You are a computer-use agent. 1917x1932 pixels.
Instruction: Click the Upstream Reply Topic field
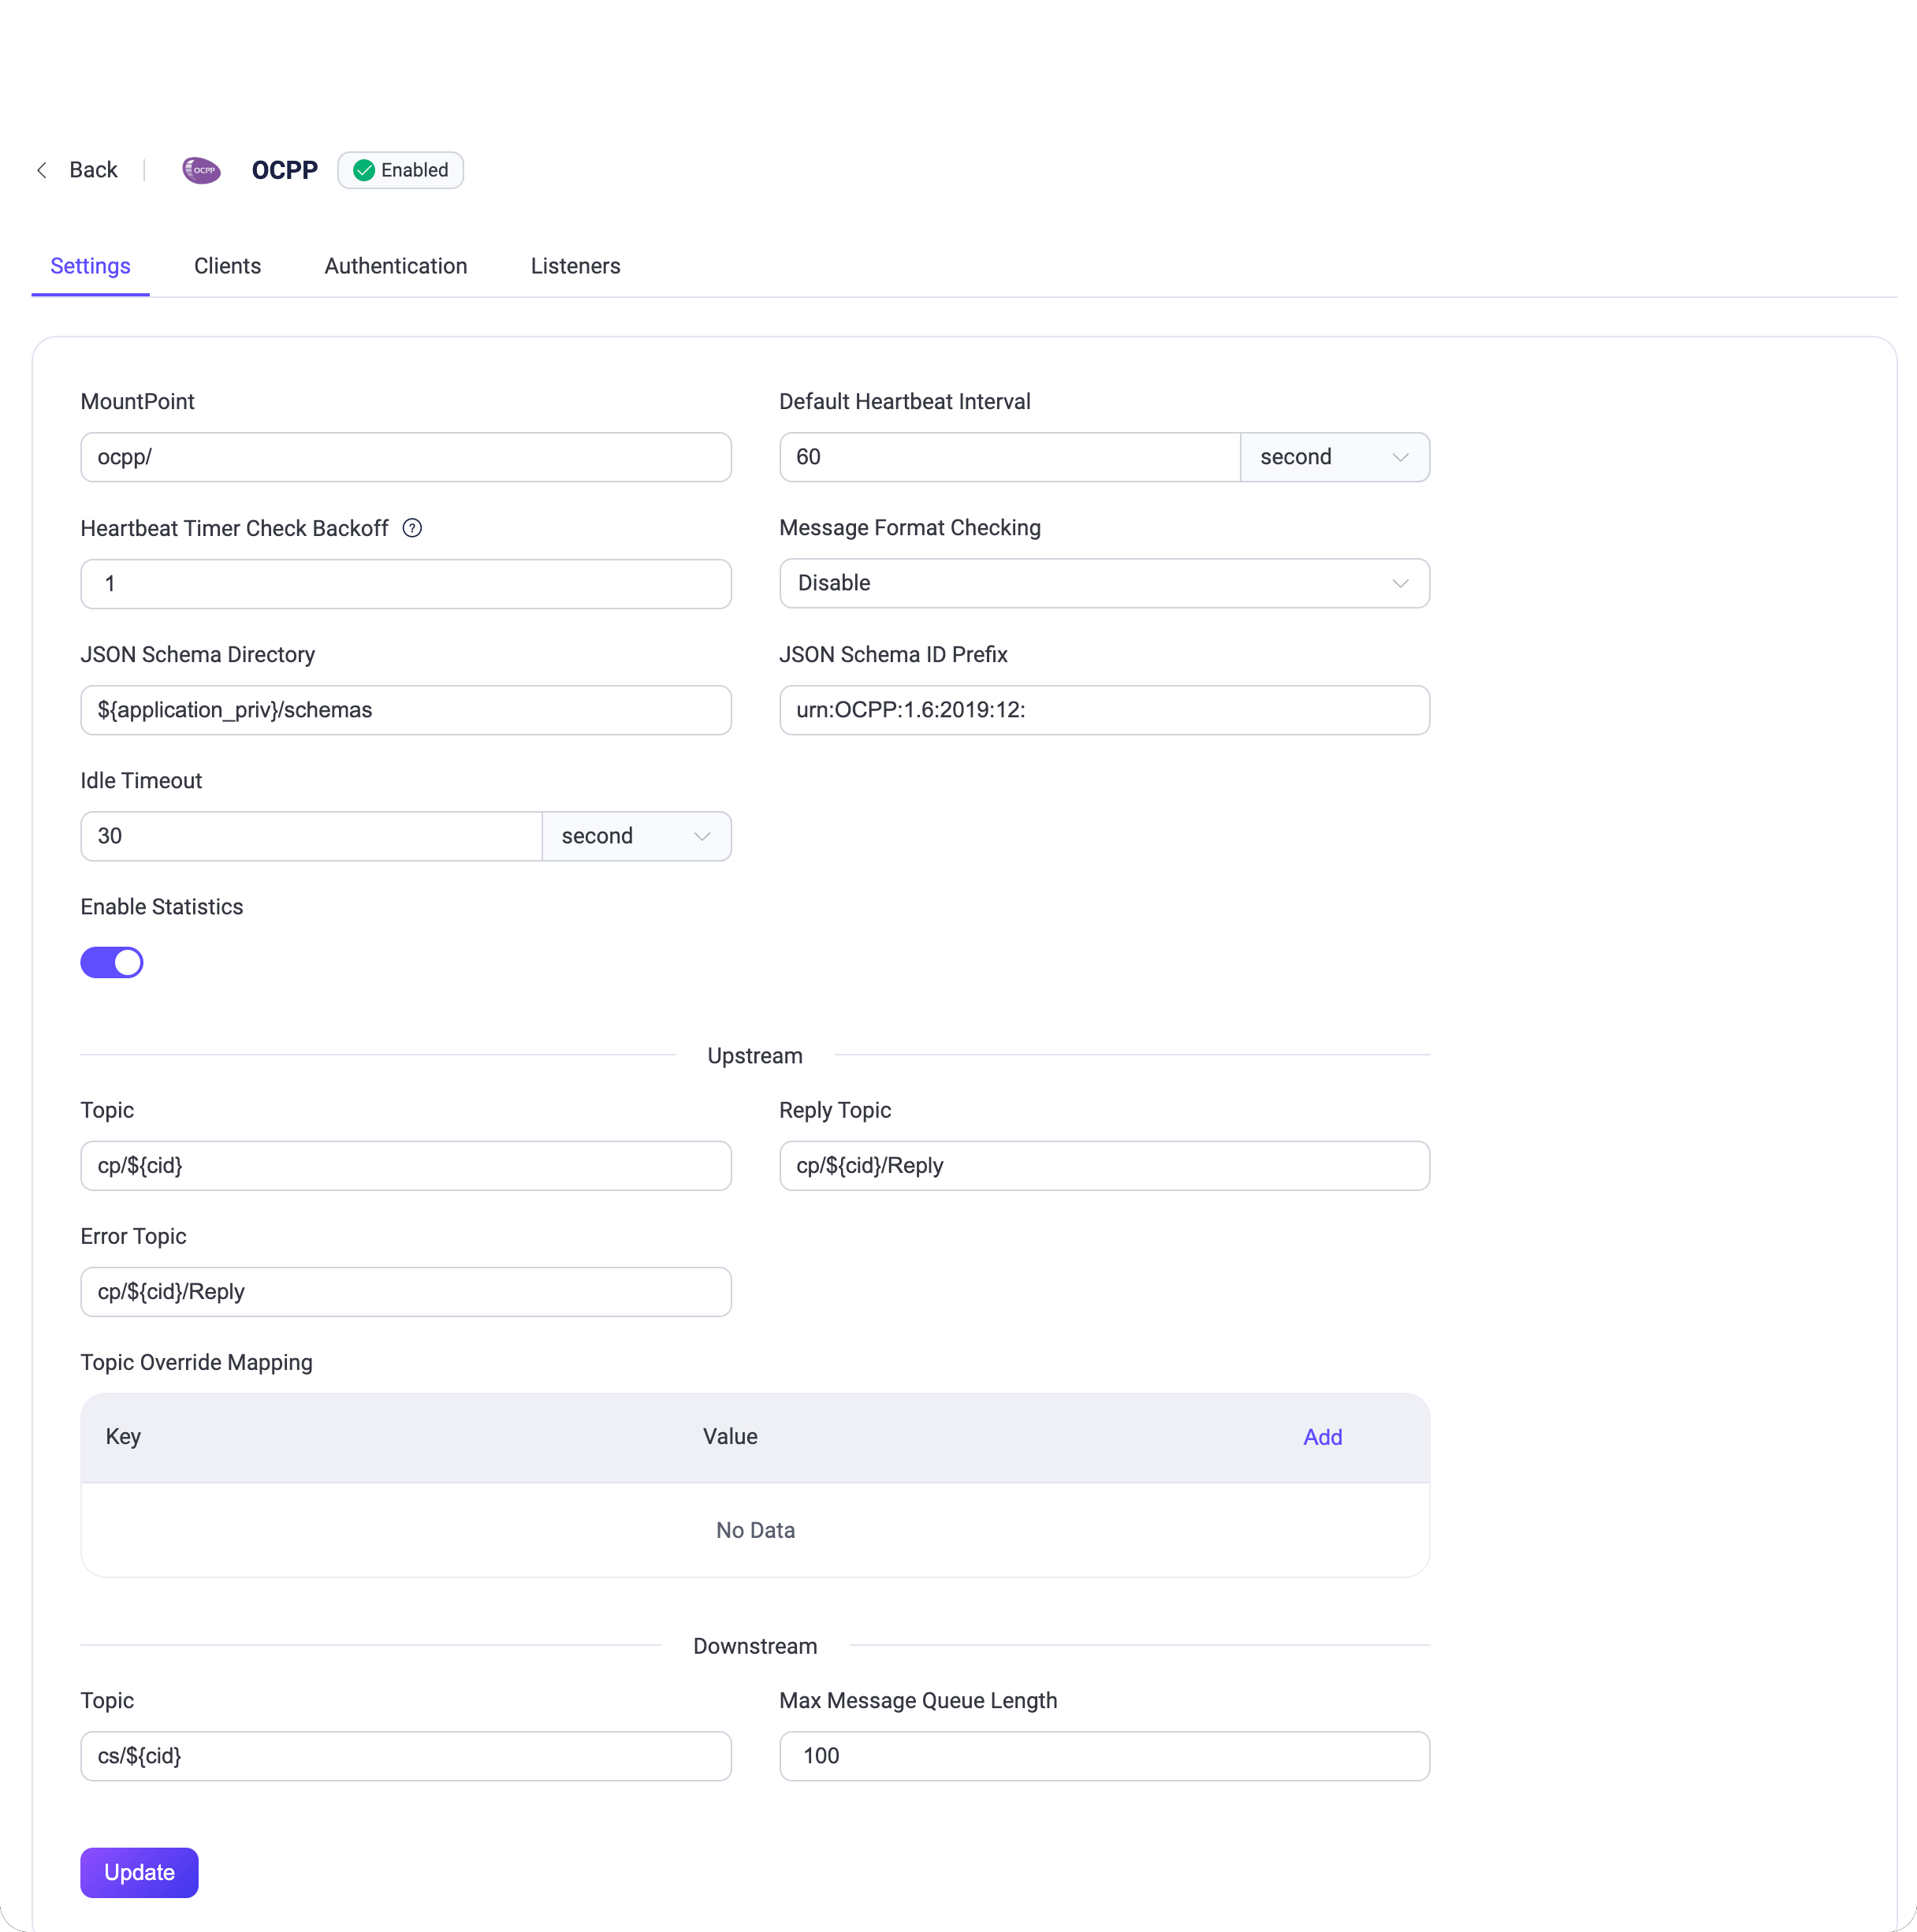(x=1104, y=1165)
